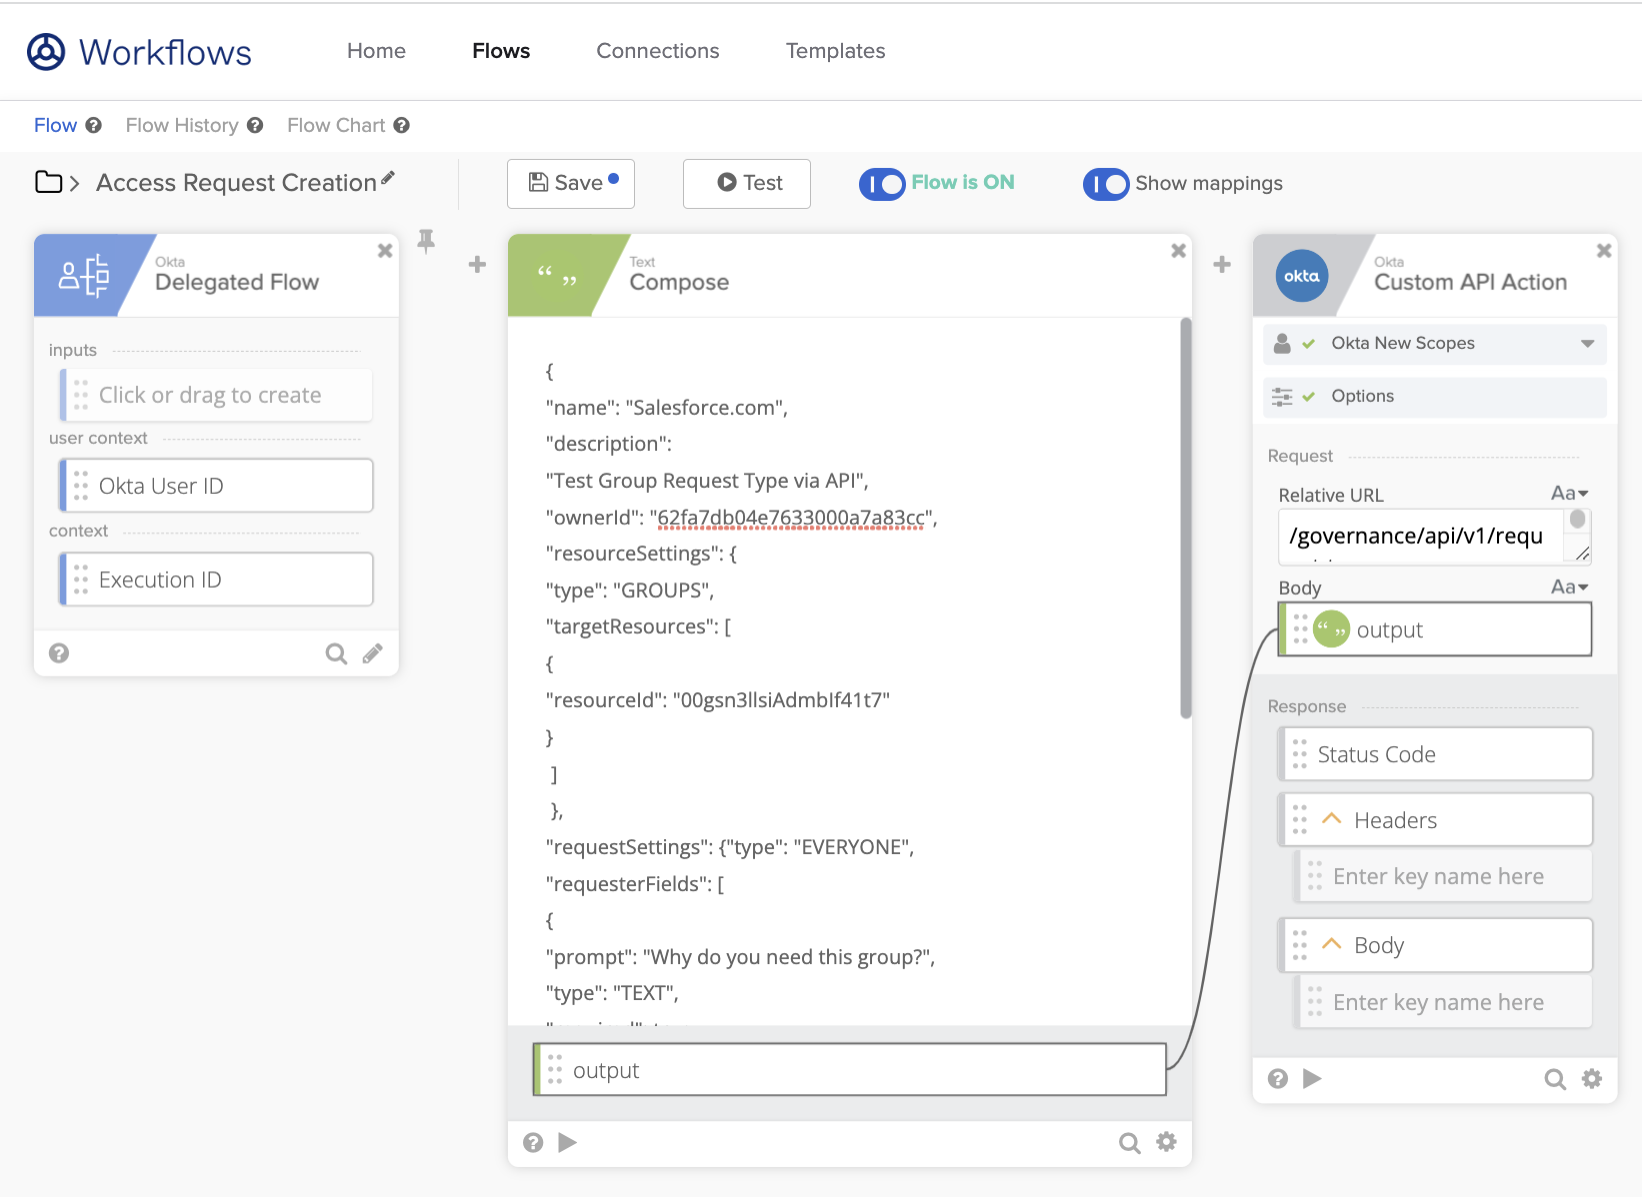Open the Aa type dropdown for Relative URL
This screenshot has width=1642, height=1197.
click(x=1569, y=492)
